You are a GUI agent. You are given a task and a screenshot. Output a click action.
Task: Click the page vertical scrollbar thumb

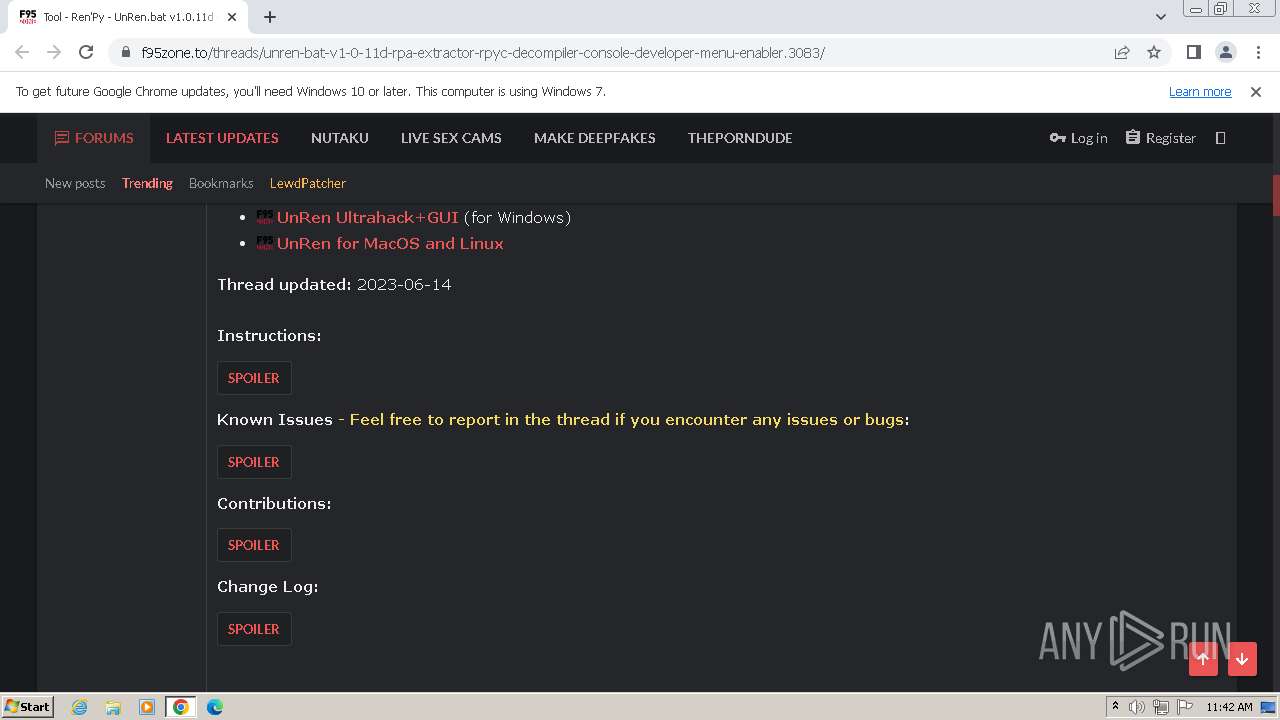[1275, 195]
